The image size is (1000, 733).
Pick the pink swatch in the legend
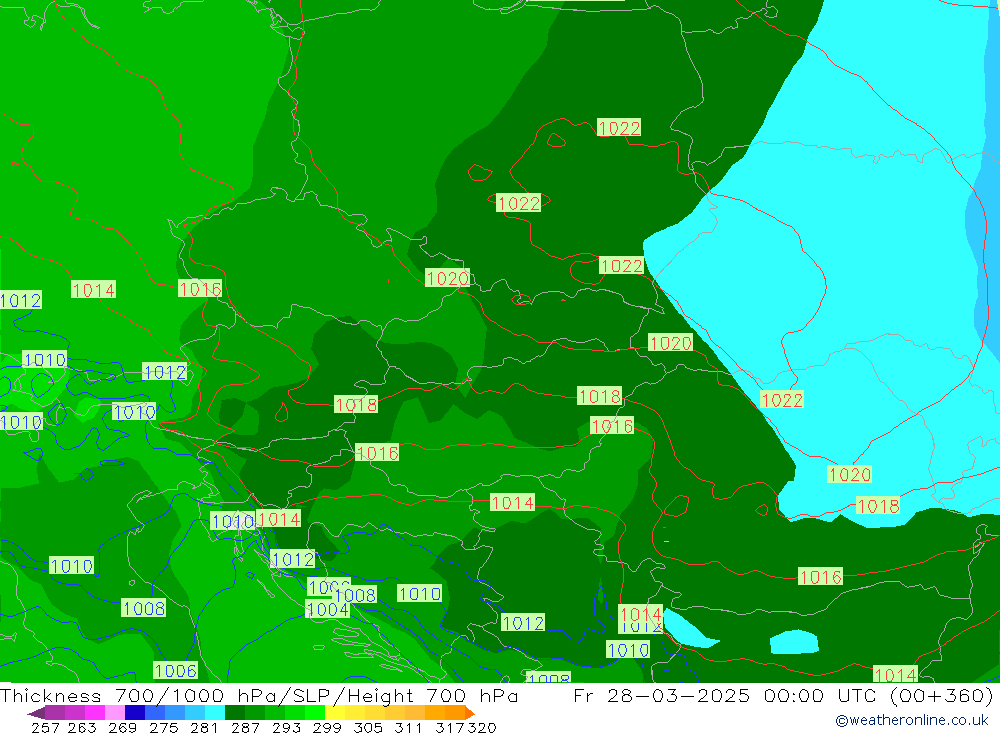115,713
